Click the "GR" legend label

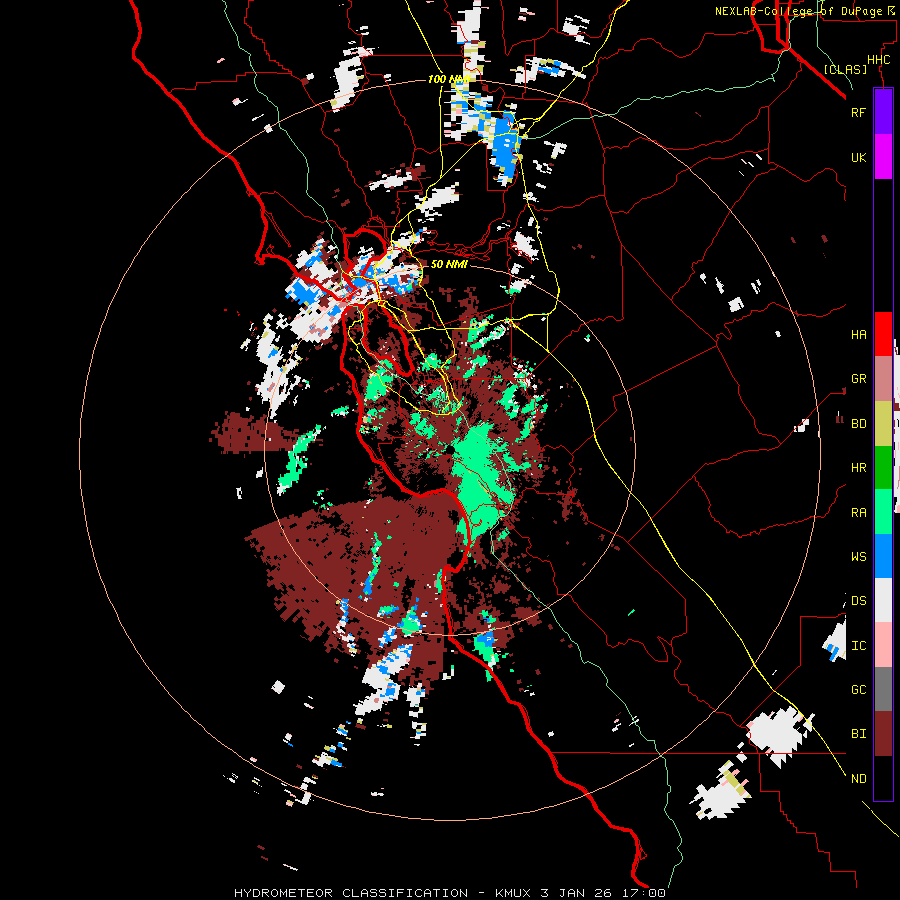coord(858,379)
